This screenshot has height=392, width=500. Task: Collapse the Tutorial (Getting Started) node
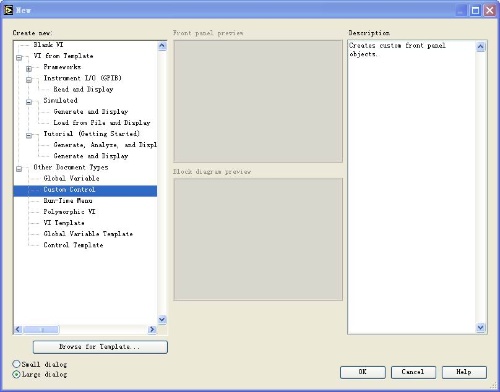[29, 135]
